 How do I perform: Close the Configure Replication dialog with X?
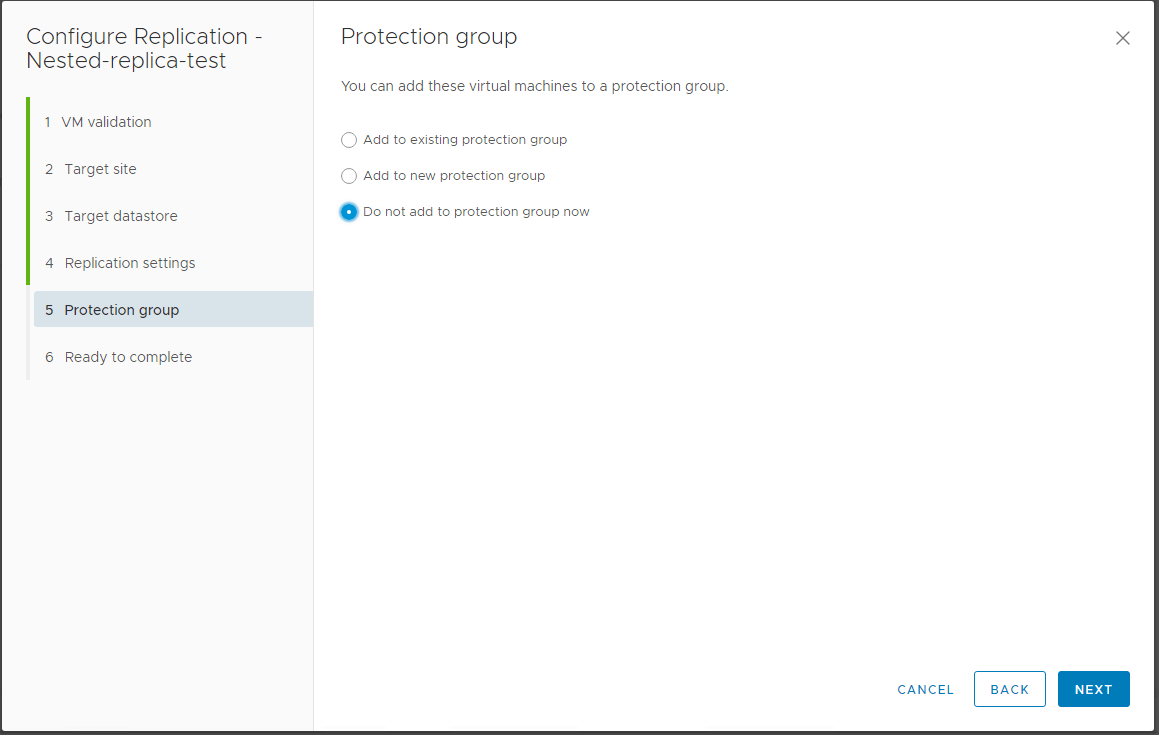coord(1122,38)
